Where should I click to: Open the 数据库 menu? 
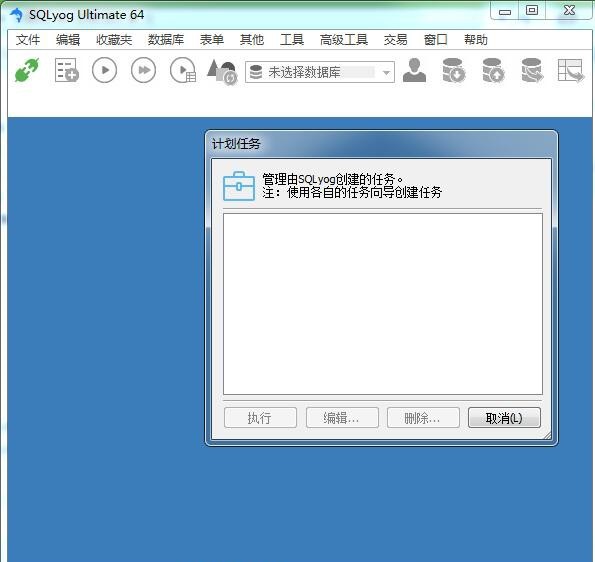pos(166,39)
